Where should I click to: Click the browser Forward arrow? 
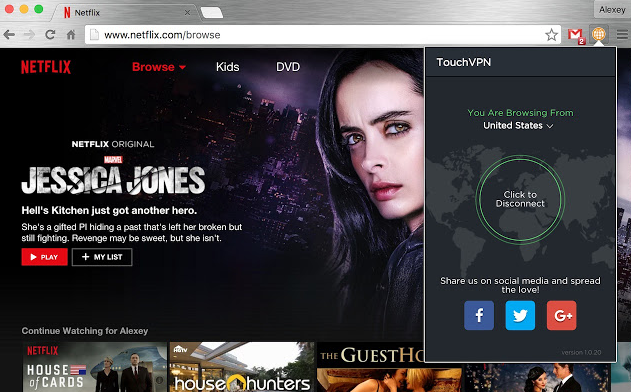point(29,35)
